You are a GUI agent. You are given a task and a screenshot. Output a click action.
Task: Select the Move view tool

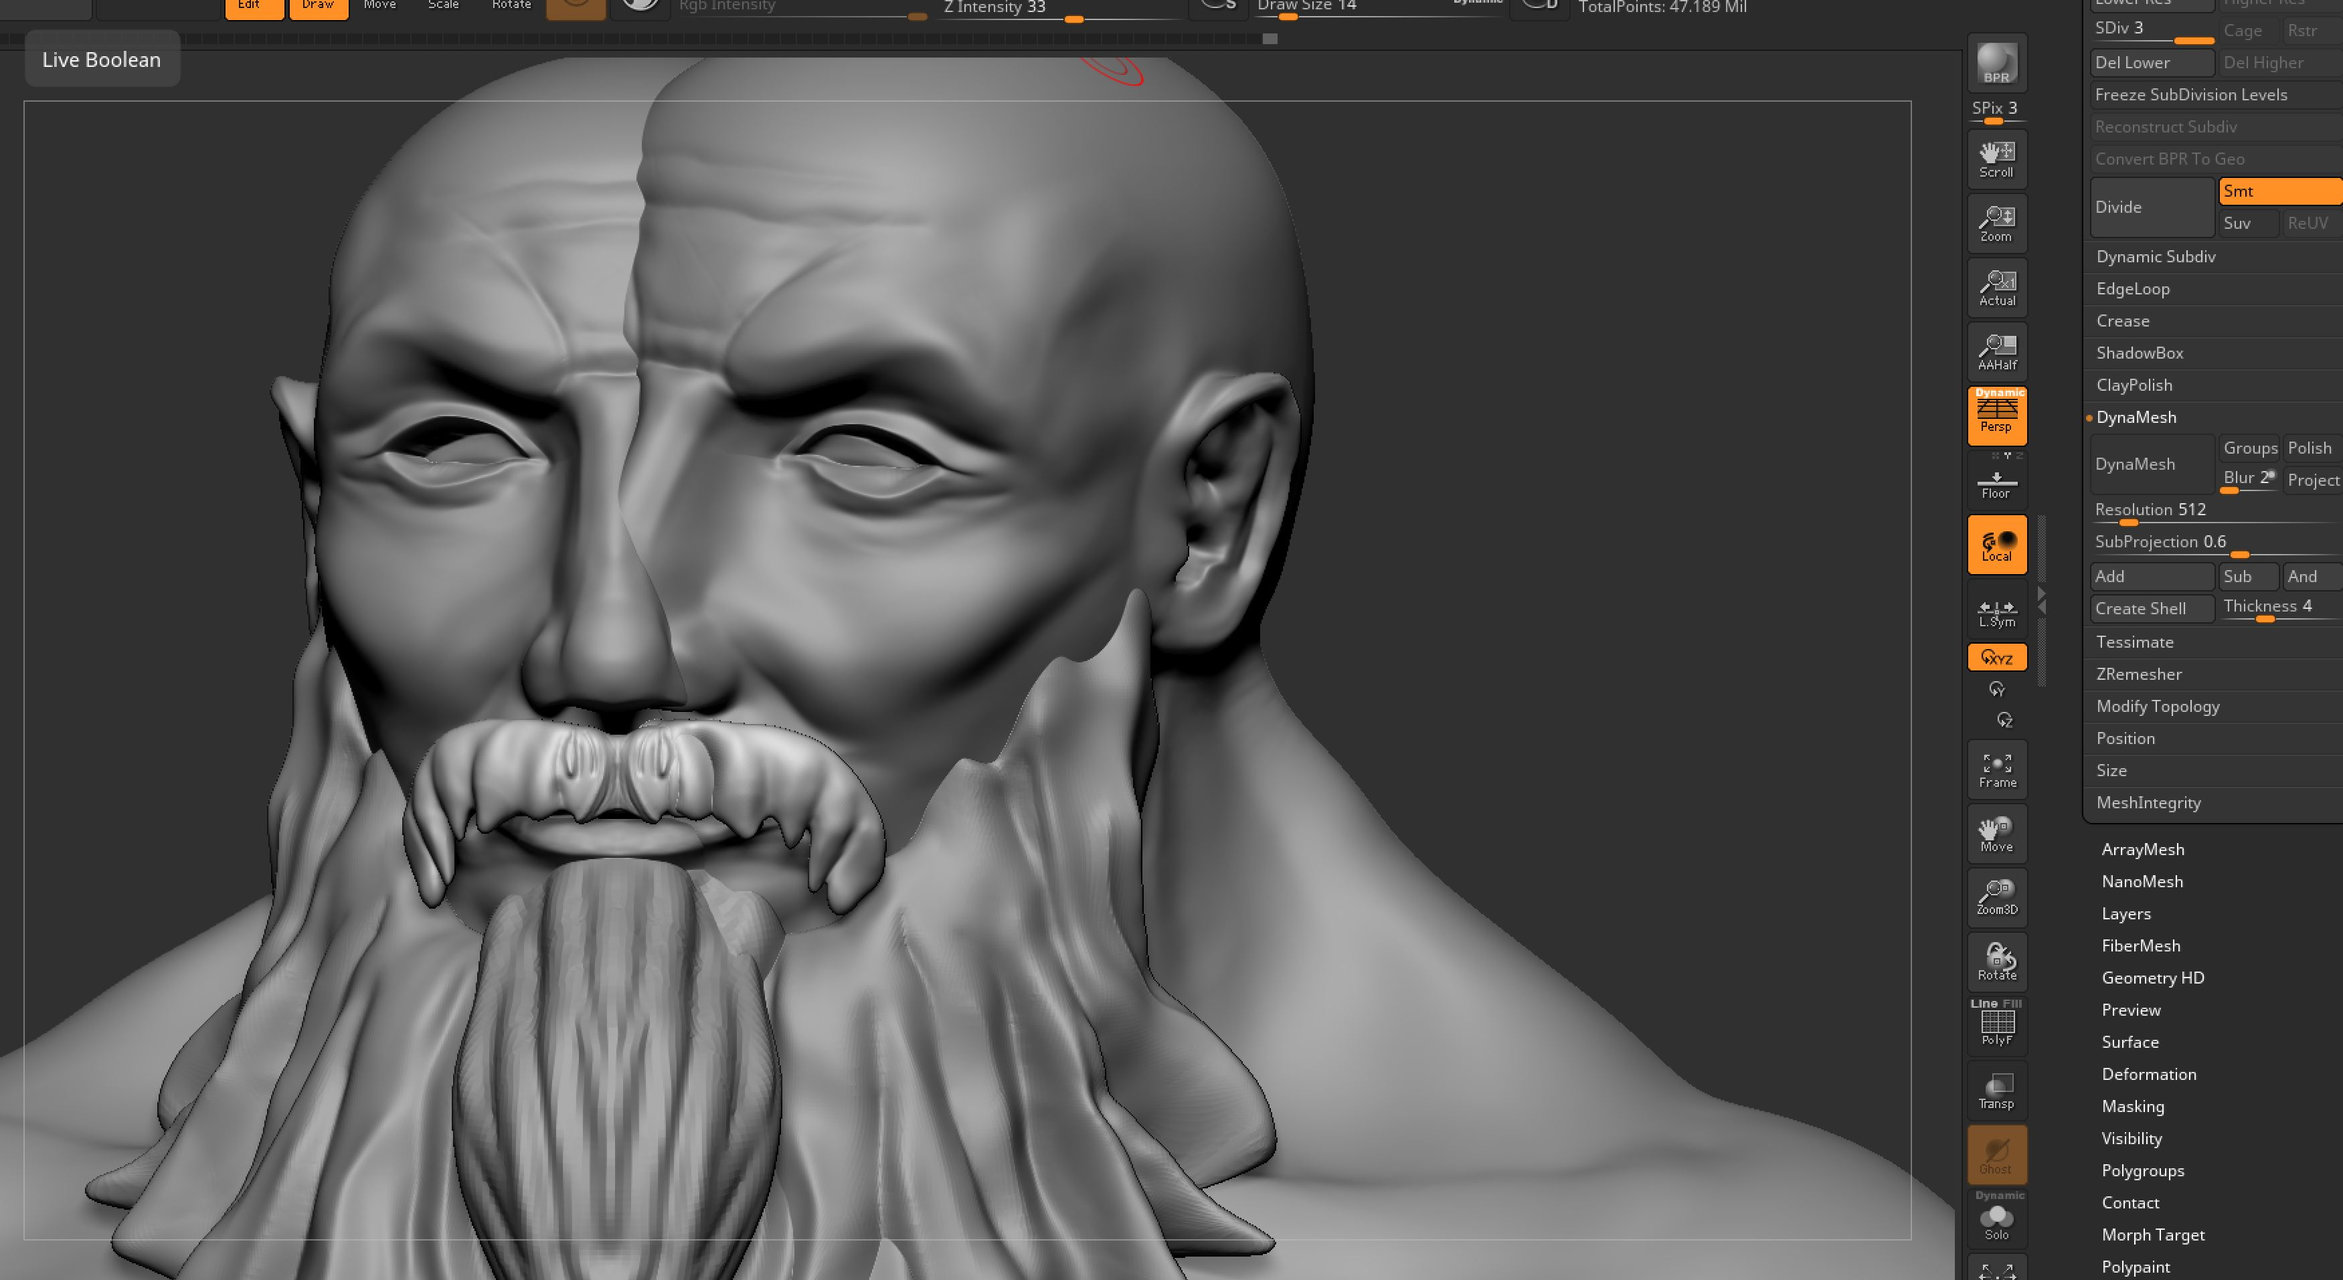point(1997,834)
